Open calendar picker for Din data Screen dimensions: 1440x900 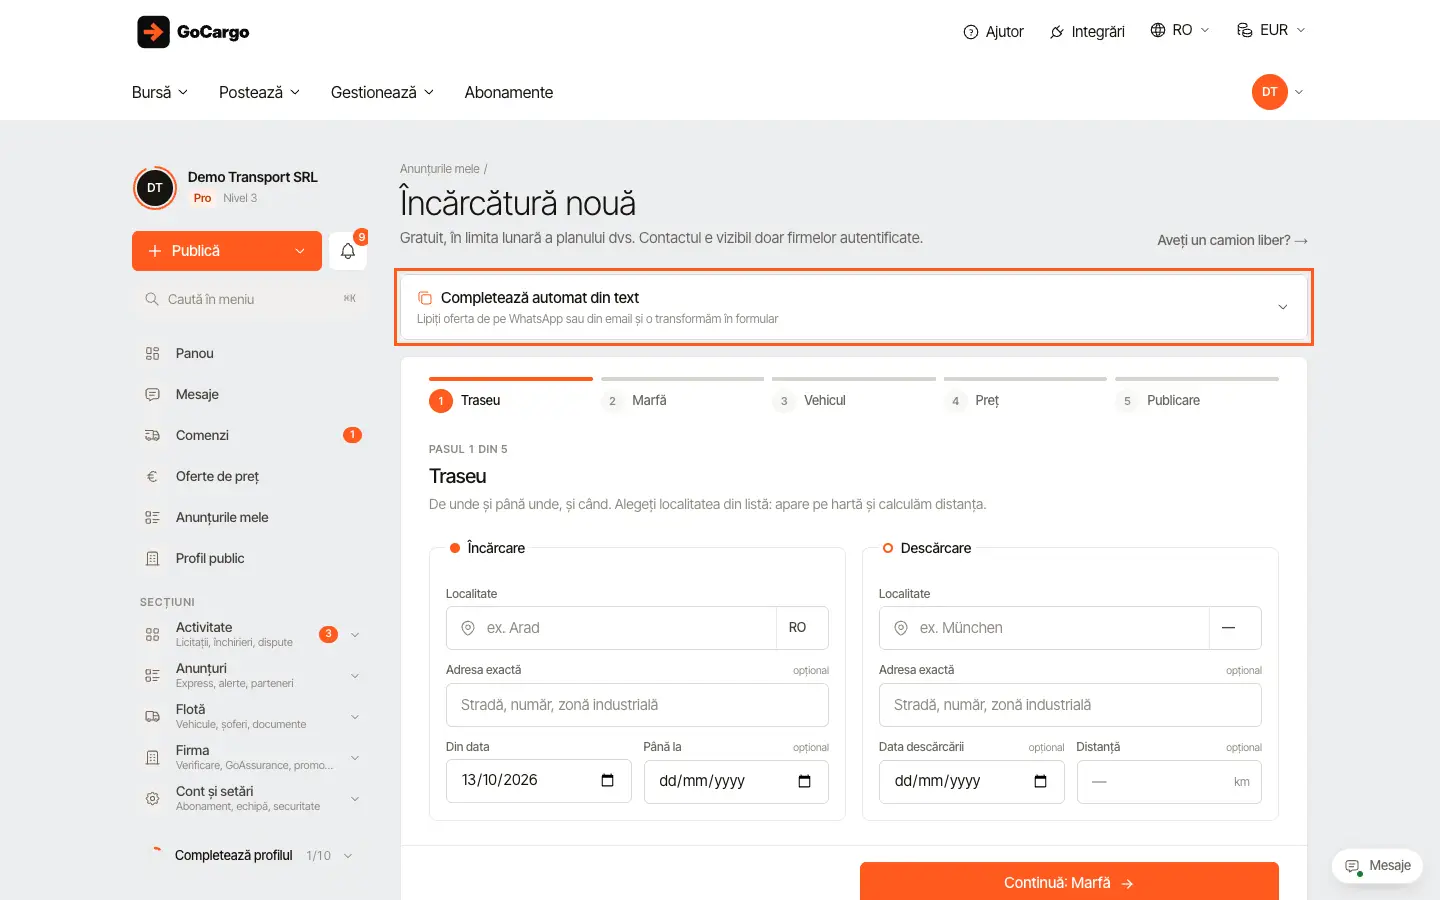pyautogui.click(x=607, y=780)
